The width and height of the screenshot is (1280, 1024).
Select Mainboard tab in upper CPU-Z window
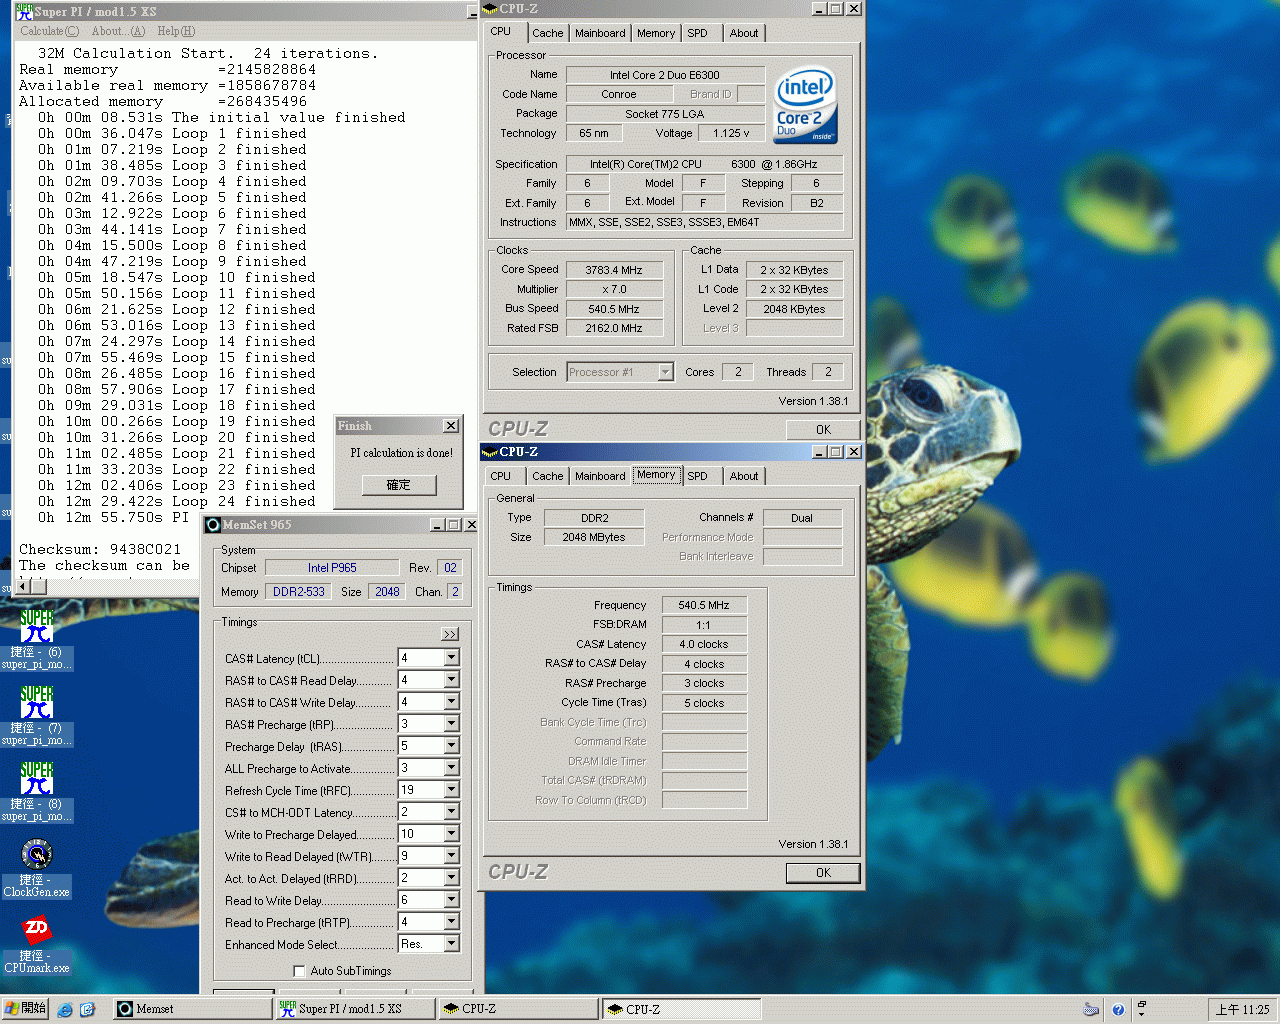(x=600, y=33)
